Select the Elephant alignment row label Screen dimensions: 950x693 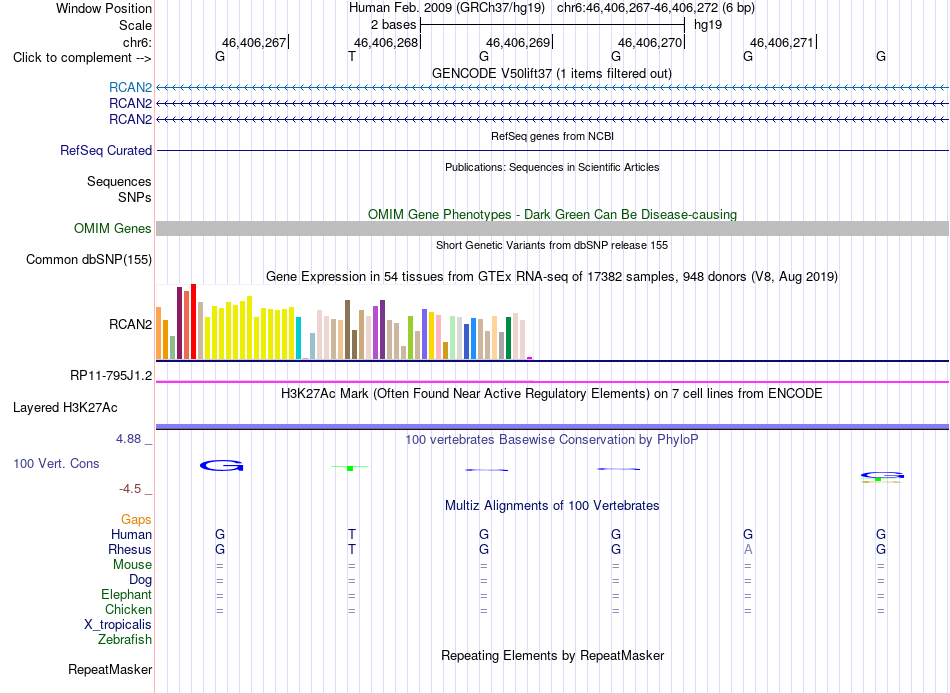point(127,594)
